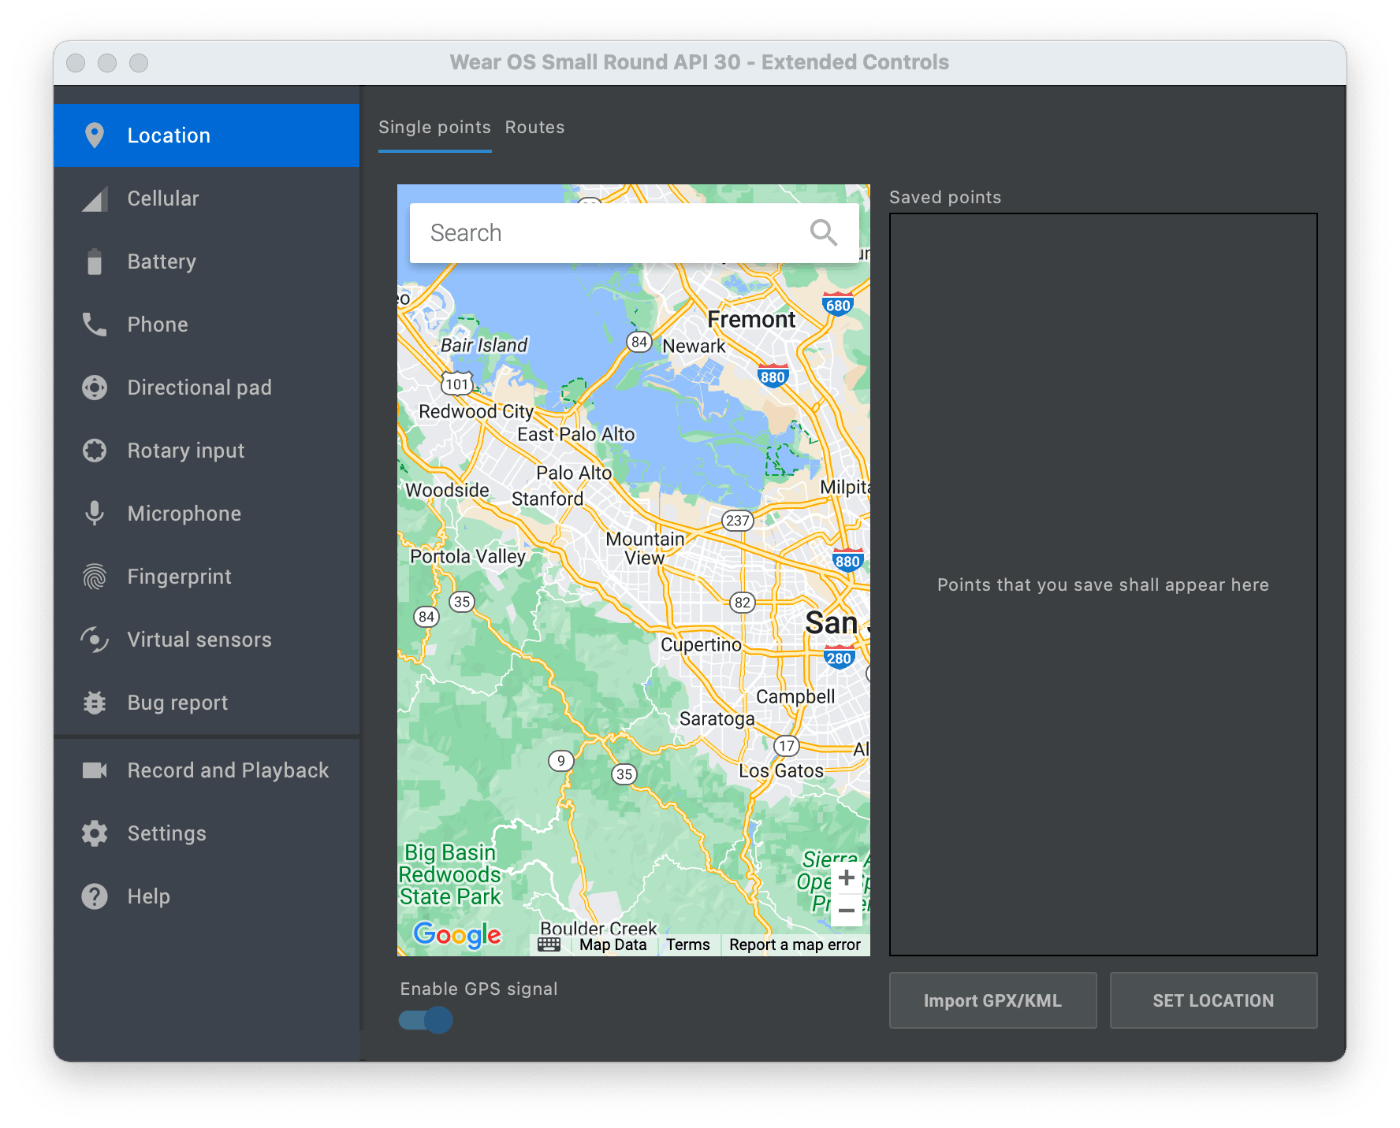The height and width of the screenshot is (1128, 1400).
Task: Click the Settings gear icon
Action: tap(94, 833)
